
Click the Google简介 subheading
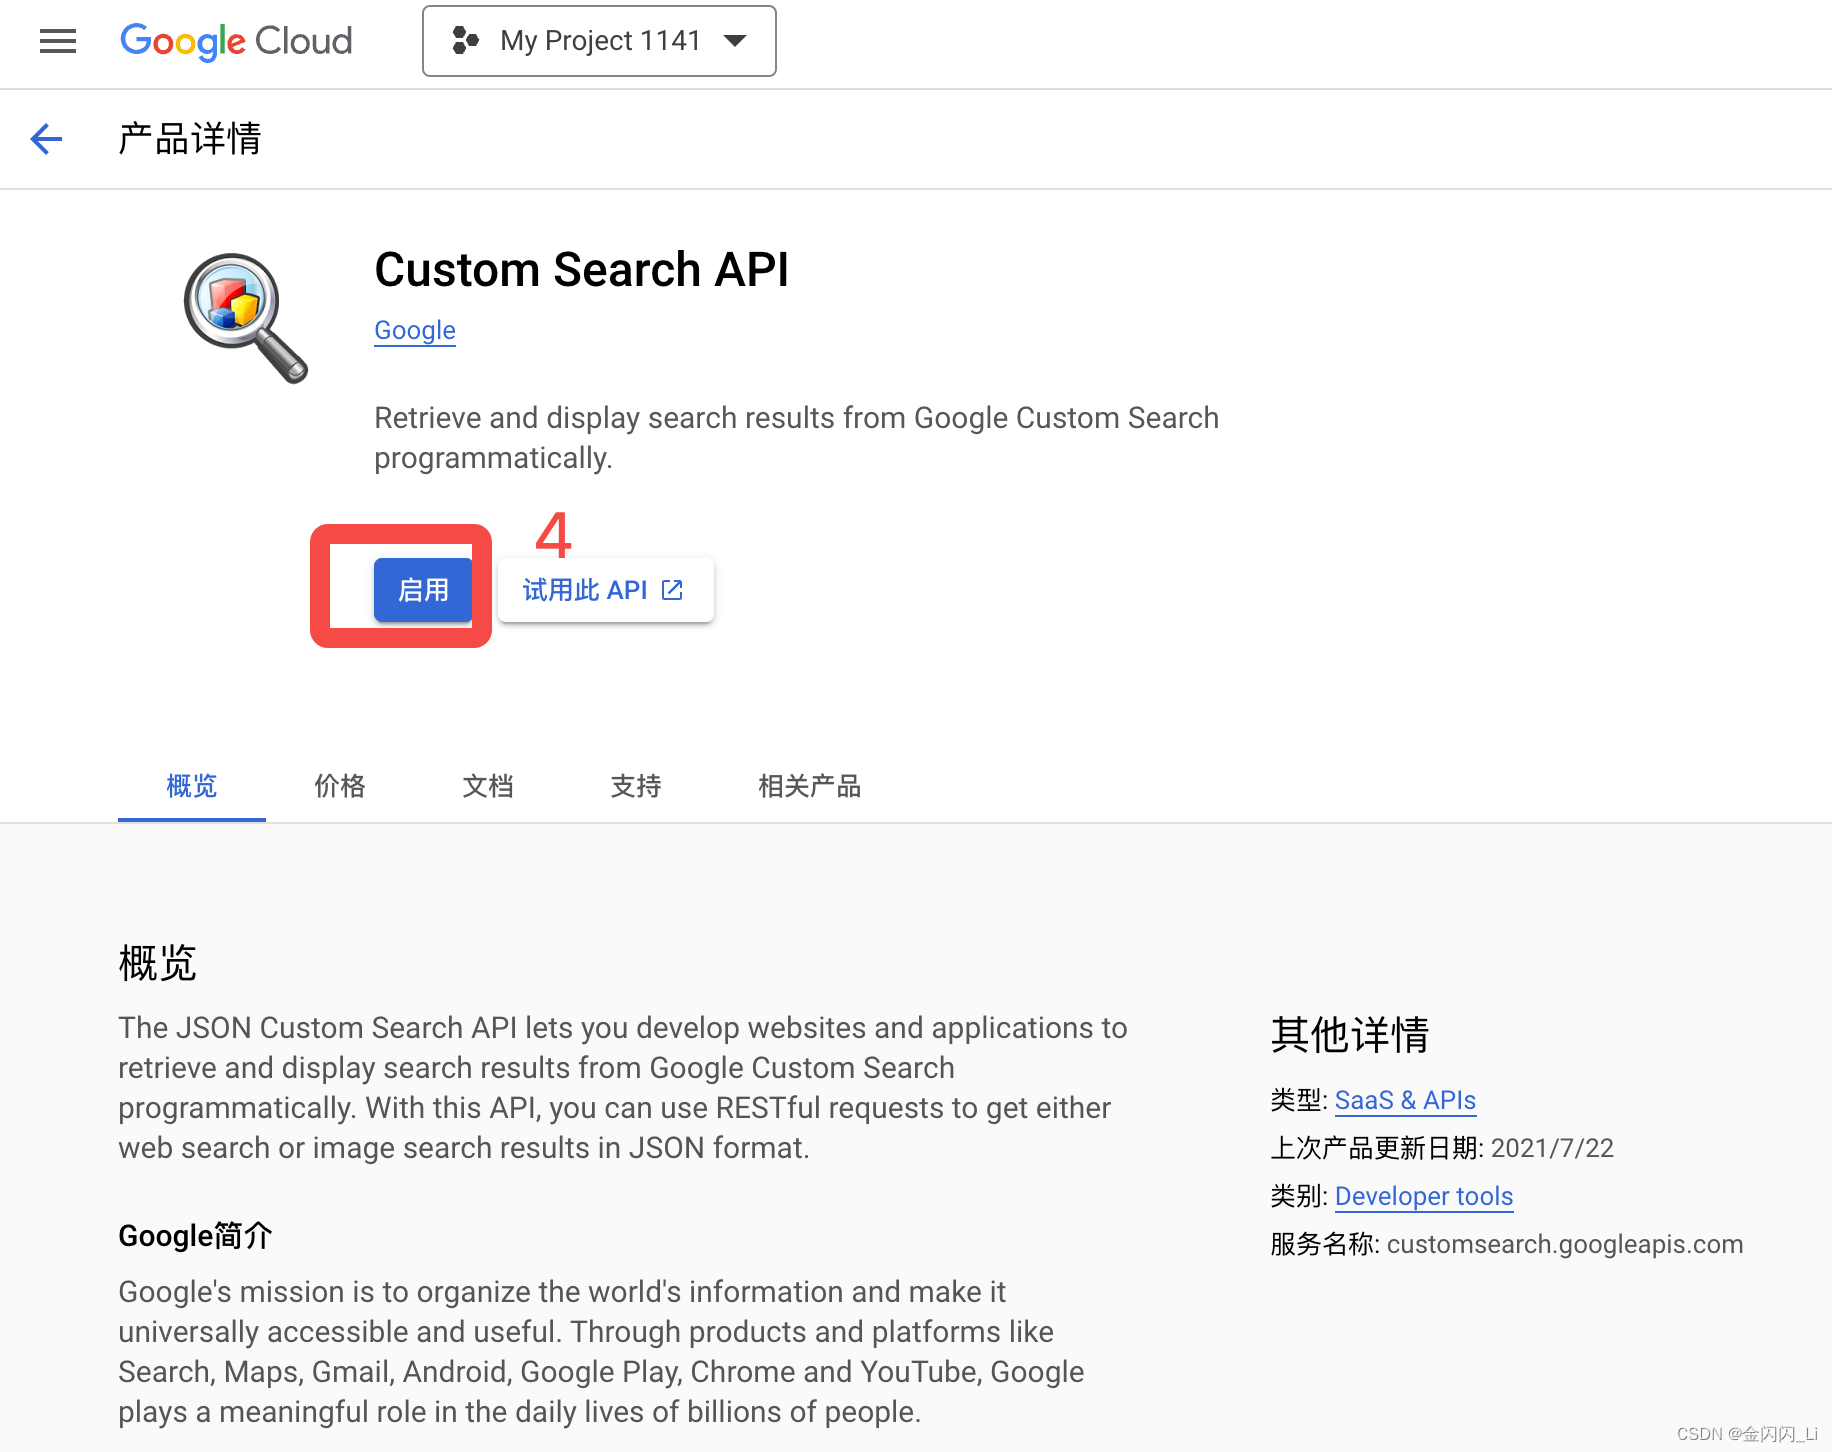click(195, 1236)
